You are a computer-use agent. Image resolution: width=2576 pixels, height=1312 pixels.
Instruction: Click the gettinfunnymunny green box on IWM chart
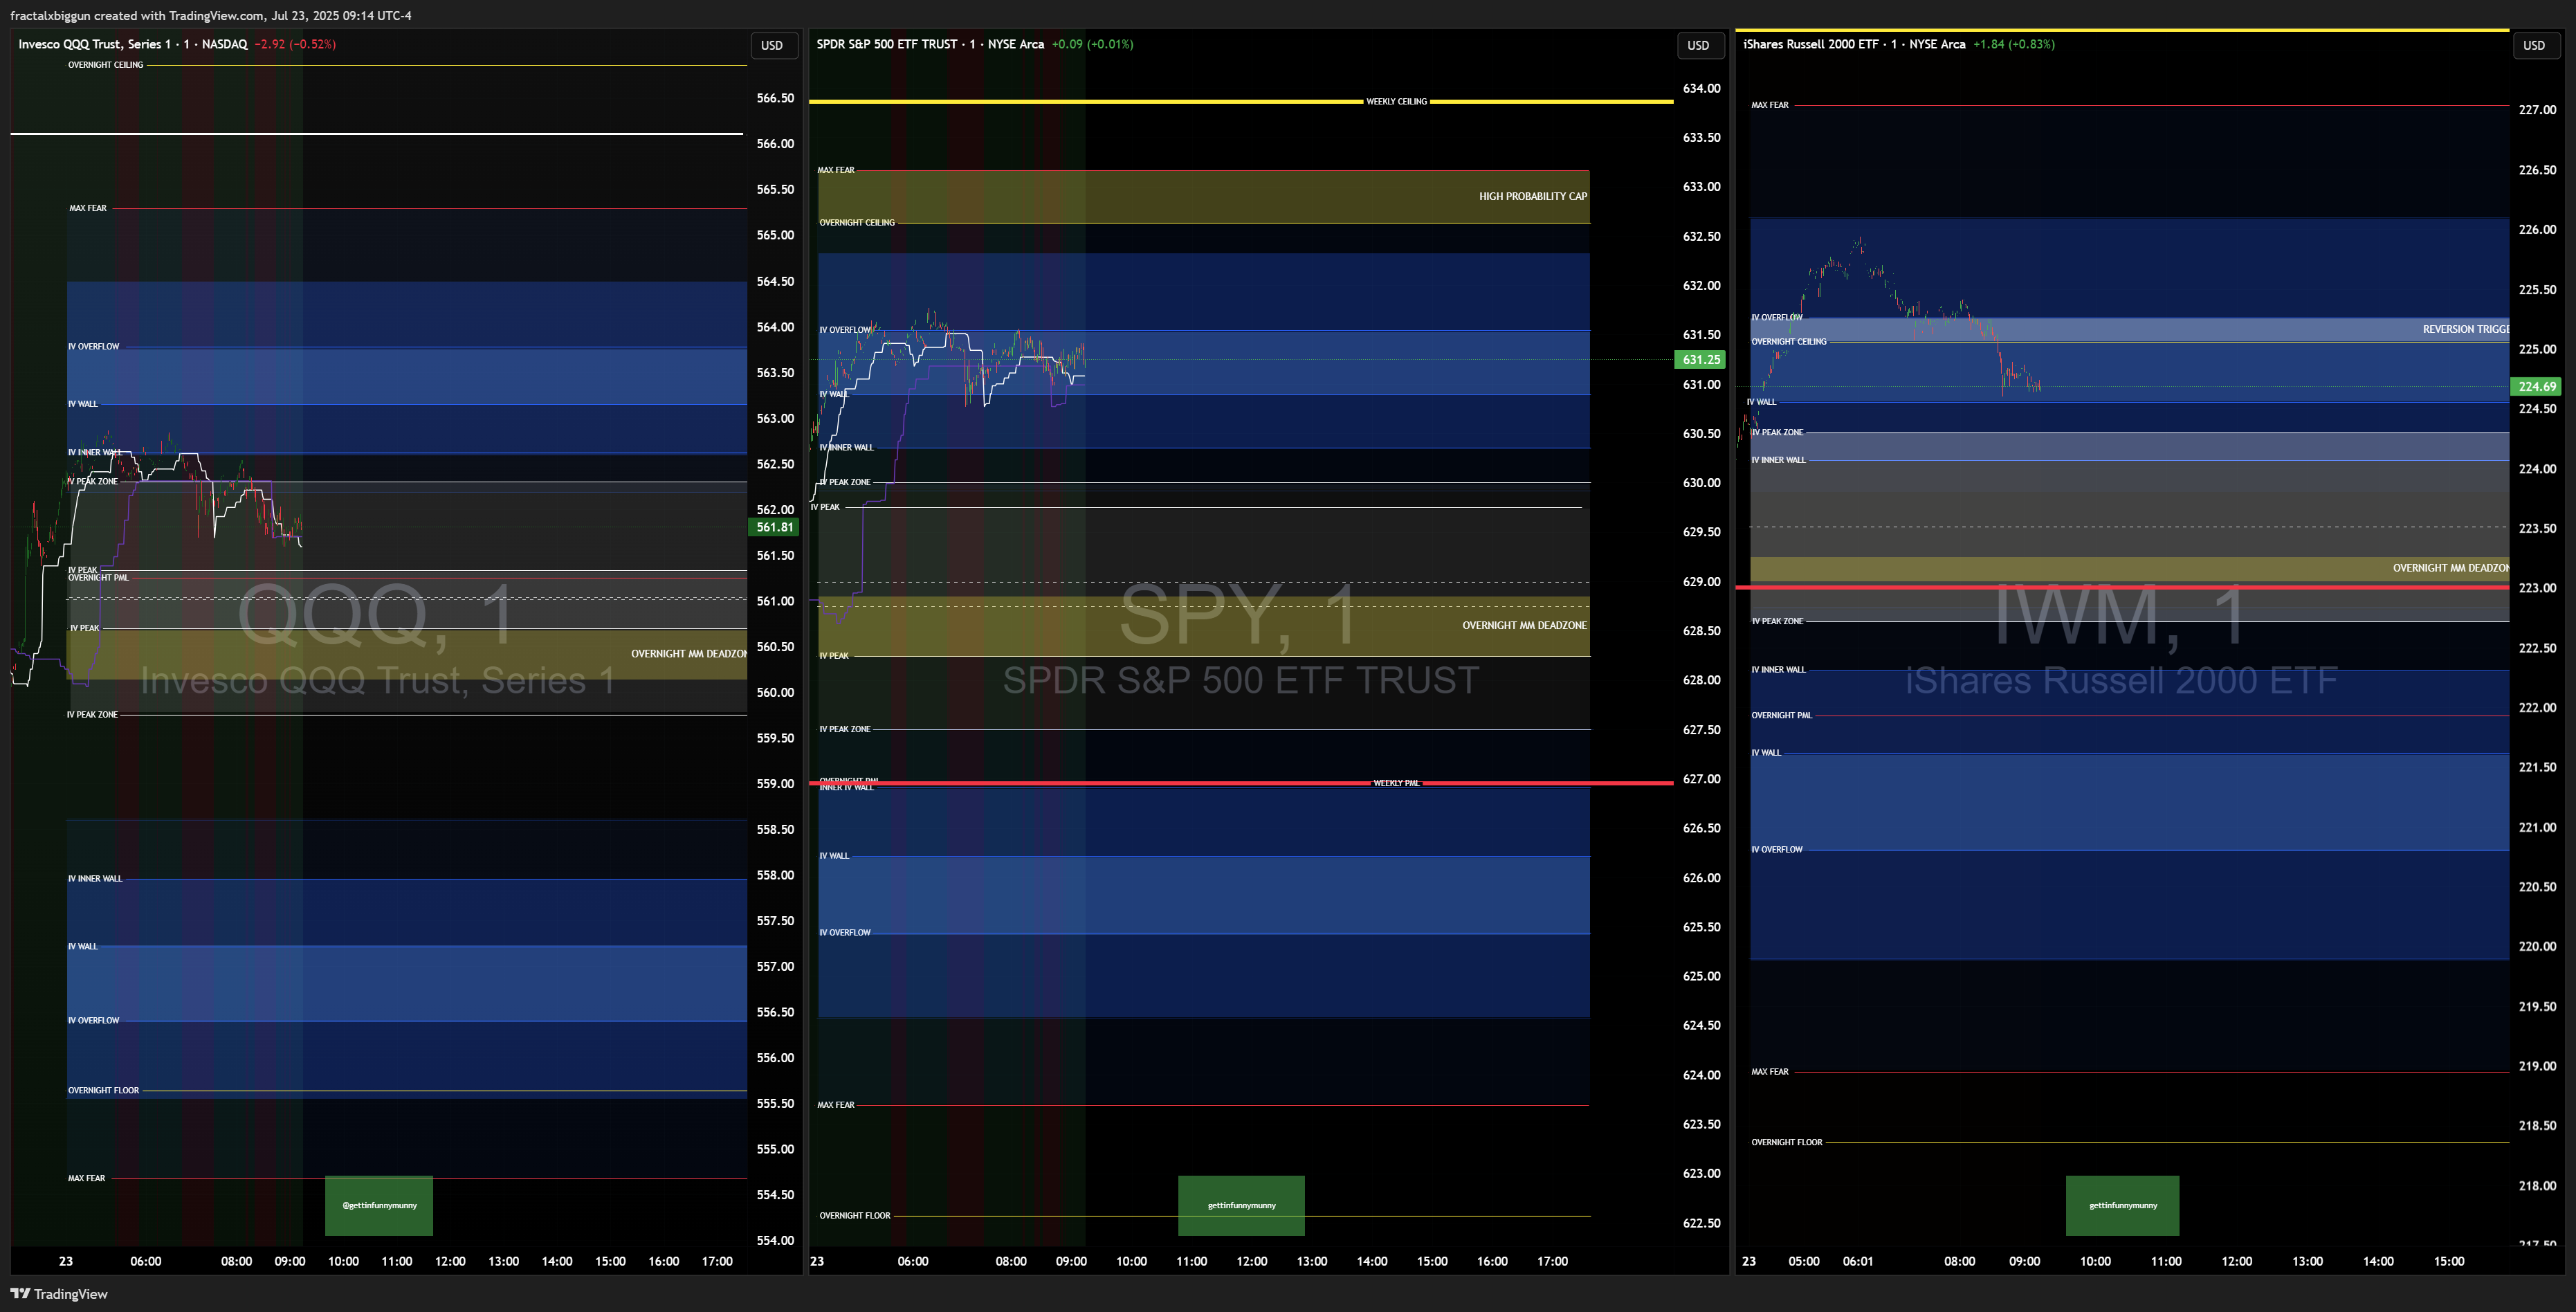pyautogui.click(x=2122, y=1205)
